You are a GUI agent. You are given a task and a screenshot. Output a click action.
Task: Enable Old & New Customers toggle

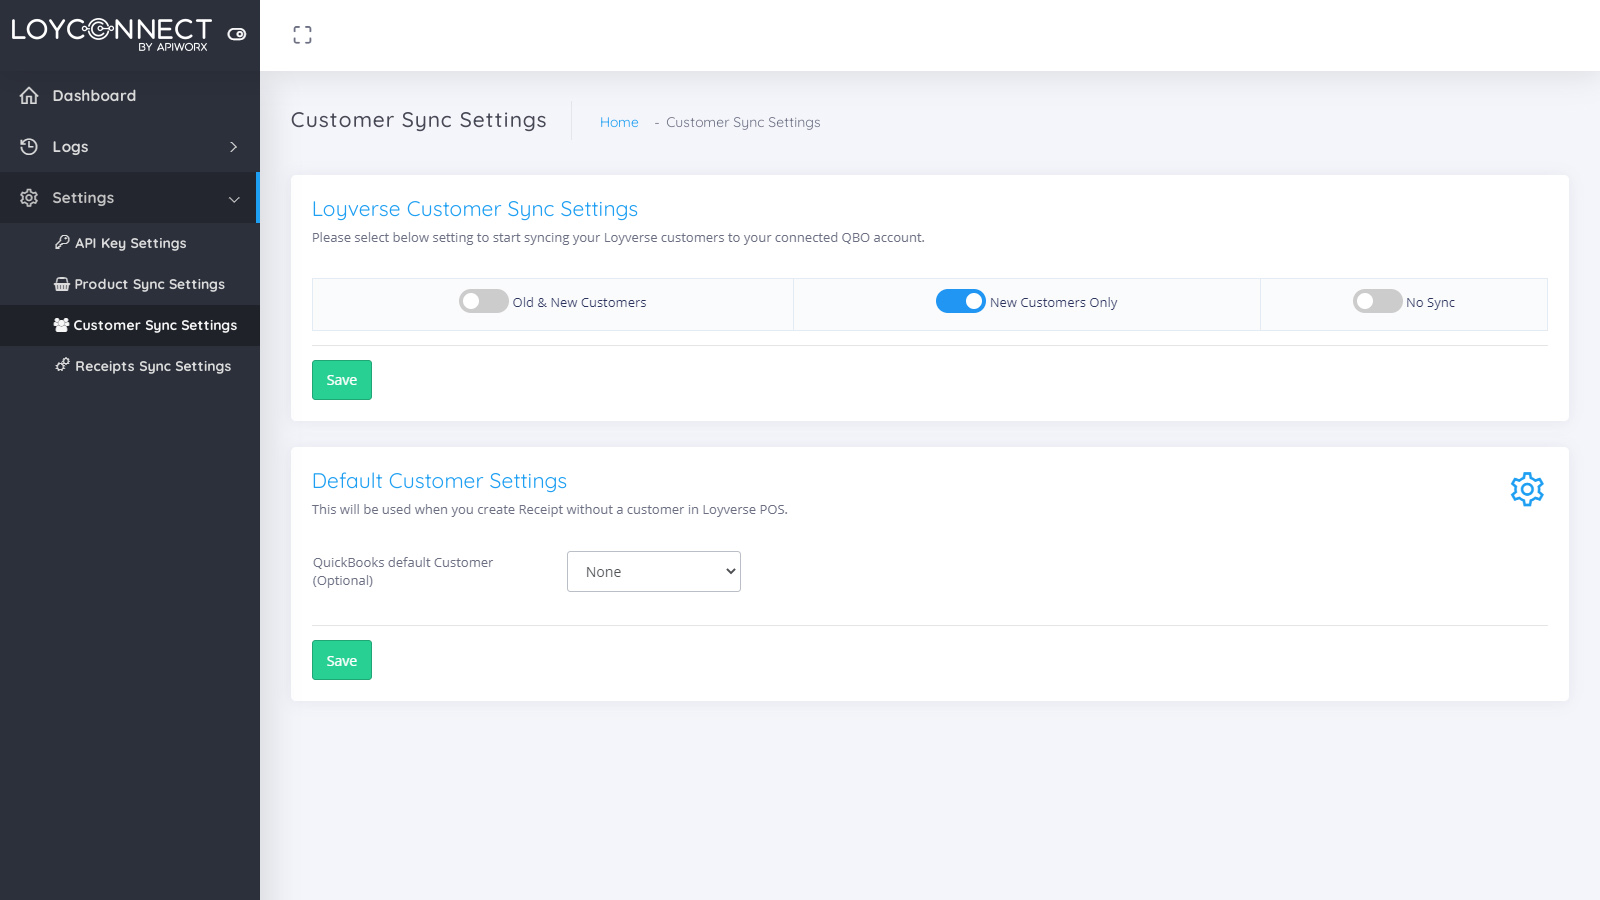(x=484, y=301)
